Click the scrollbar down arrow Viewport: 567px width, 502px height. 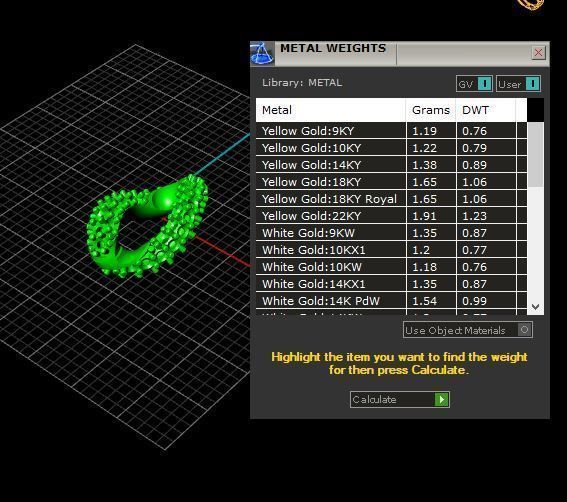[536, 307]
